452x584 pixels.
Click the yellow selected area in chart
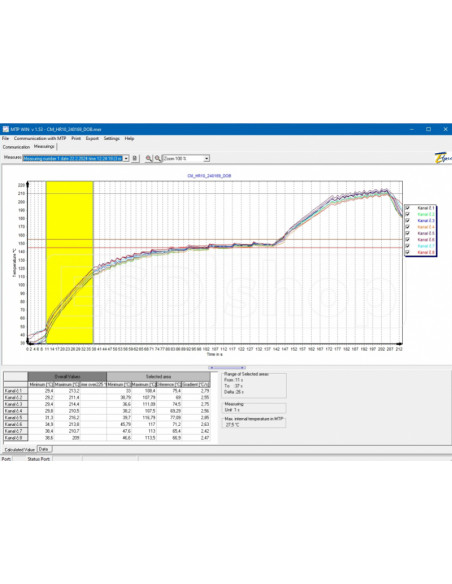[70, 262]
